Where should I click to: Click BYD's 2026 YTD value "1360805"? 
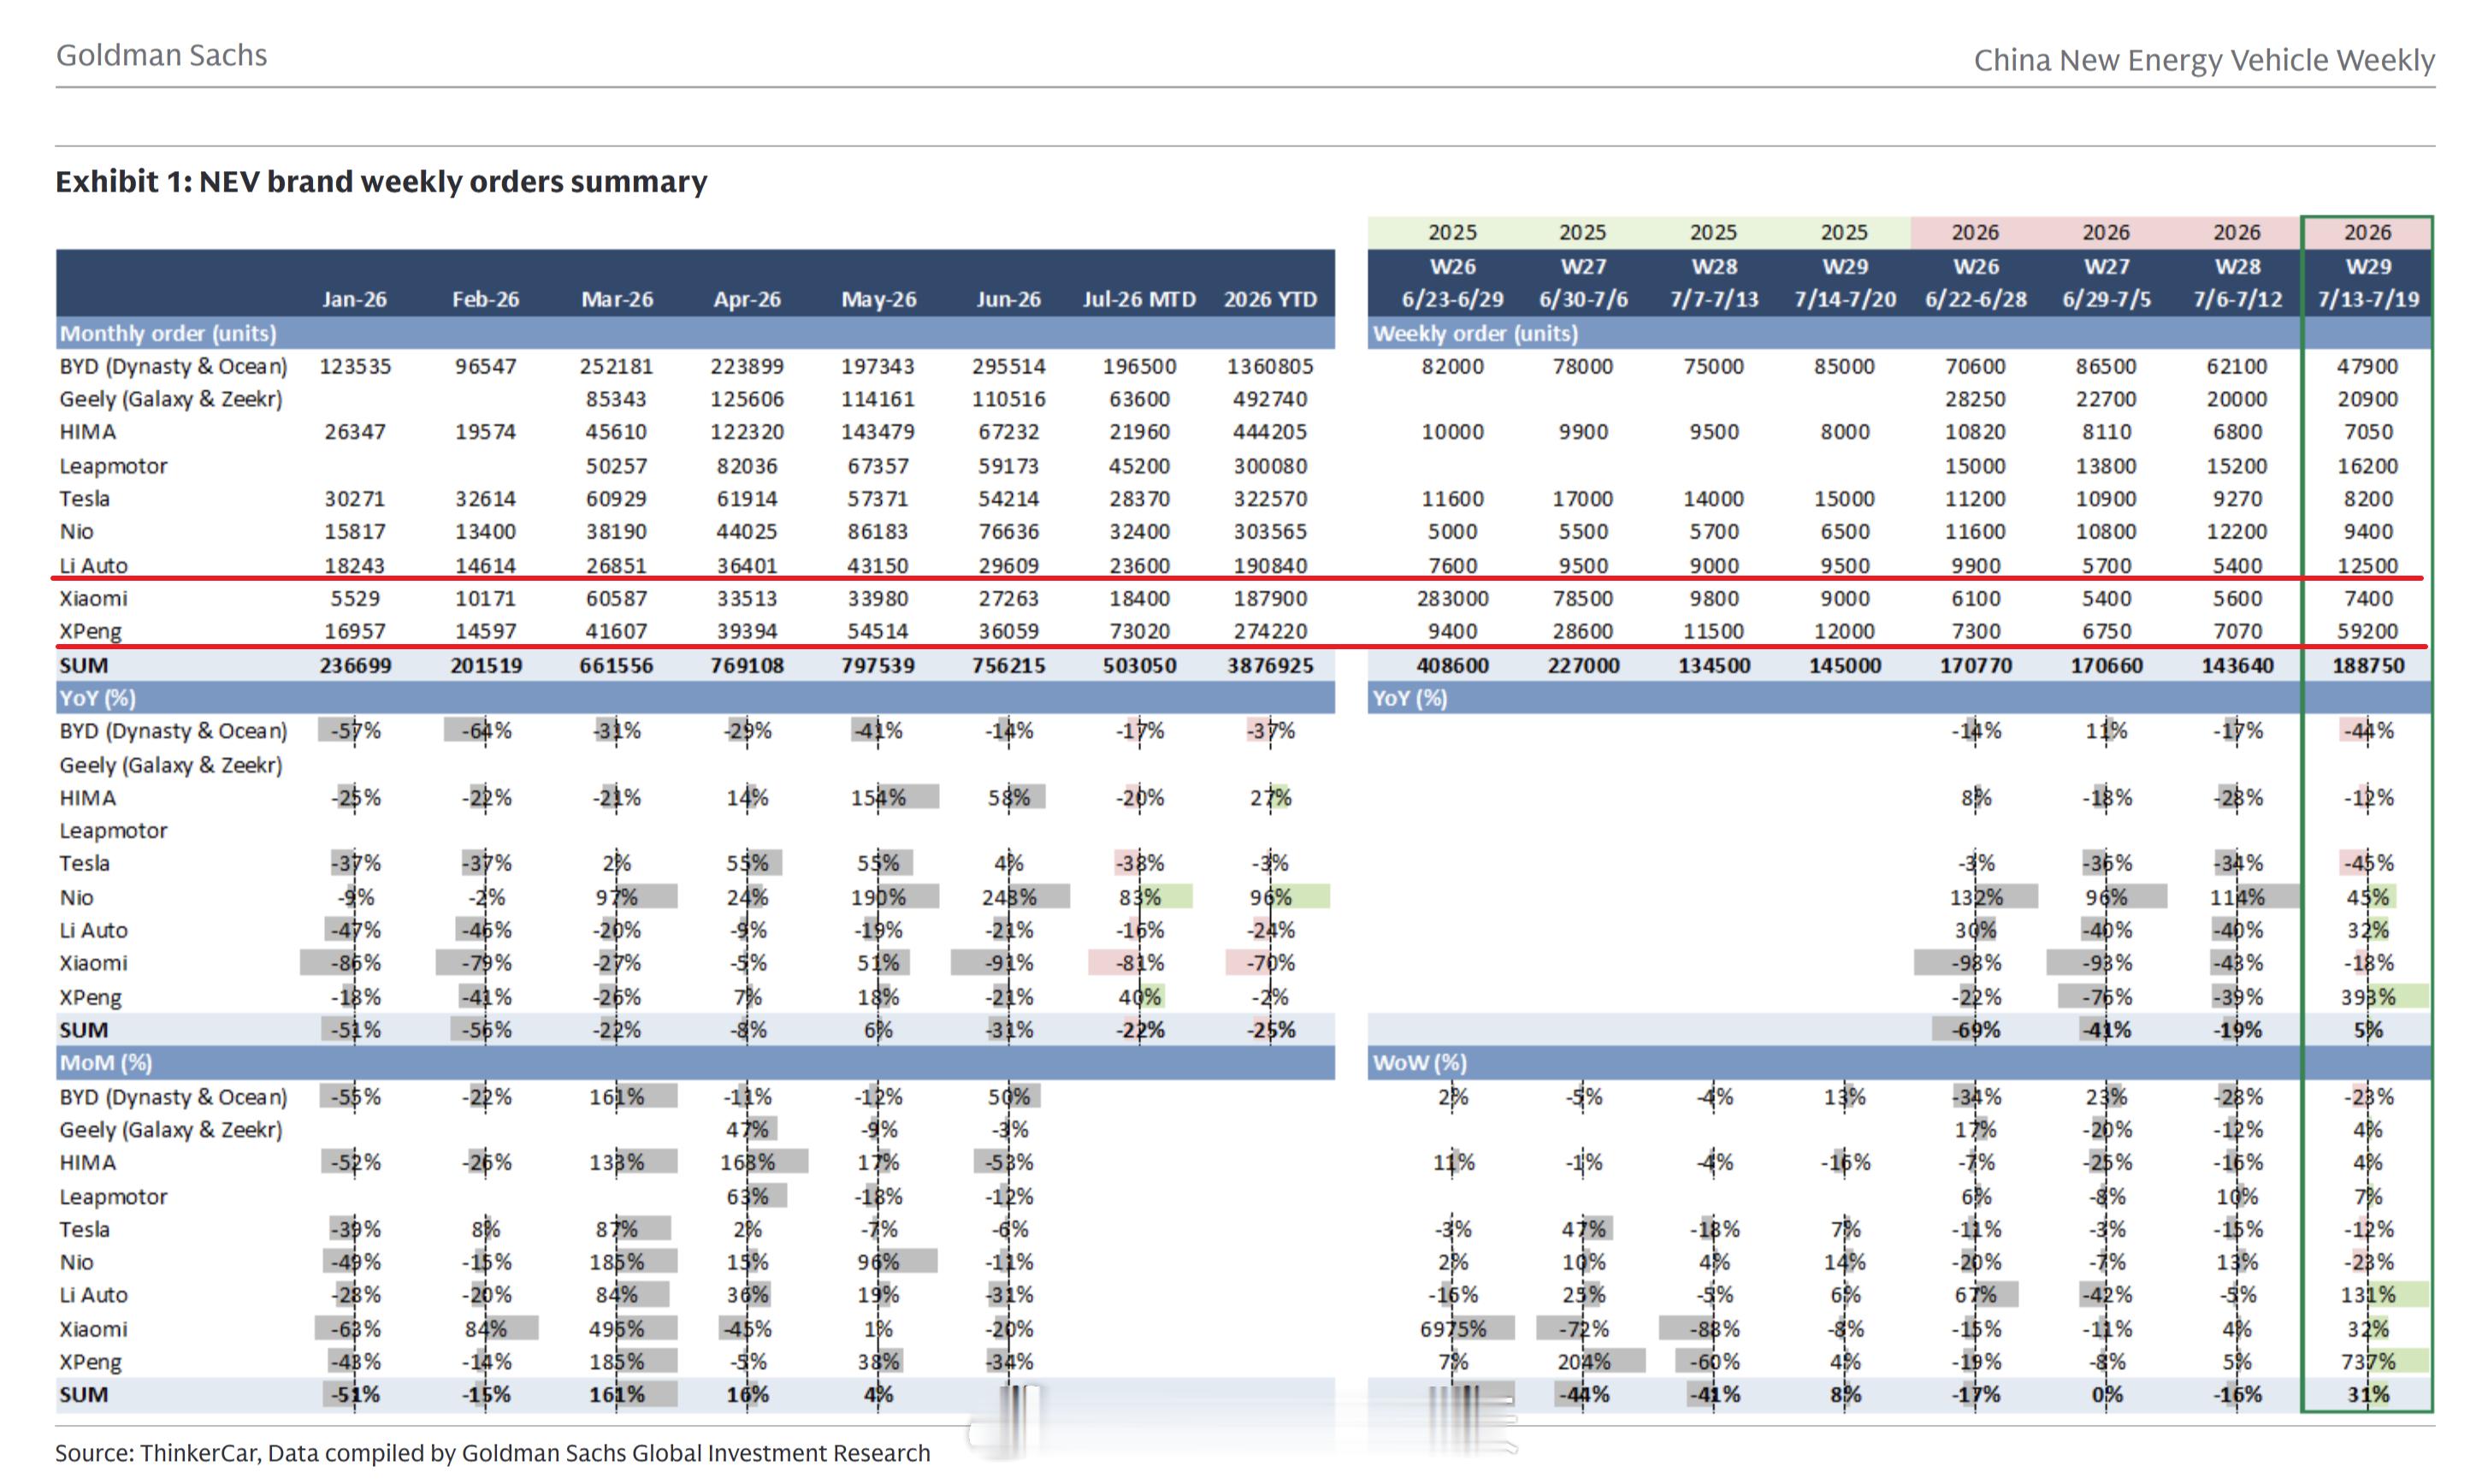(x=1270, y=366)
